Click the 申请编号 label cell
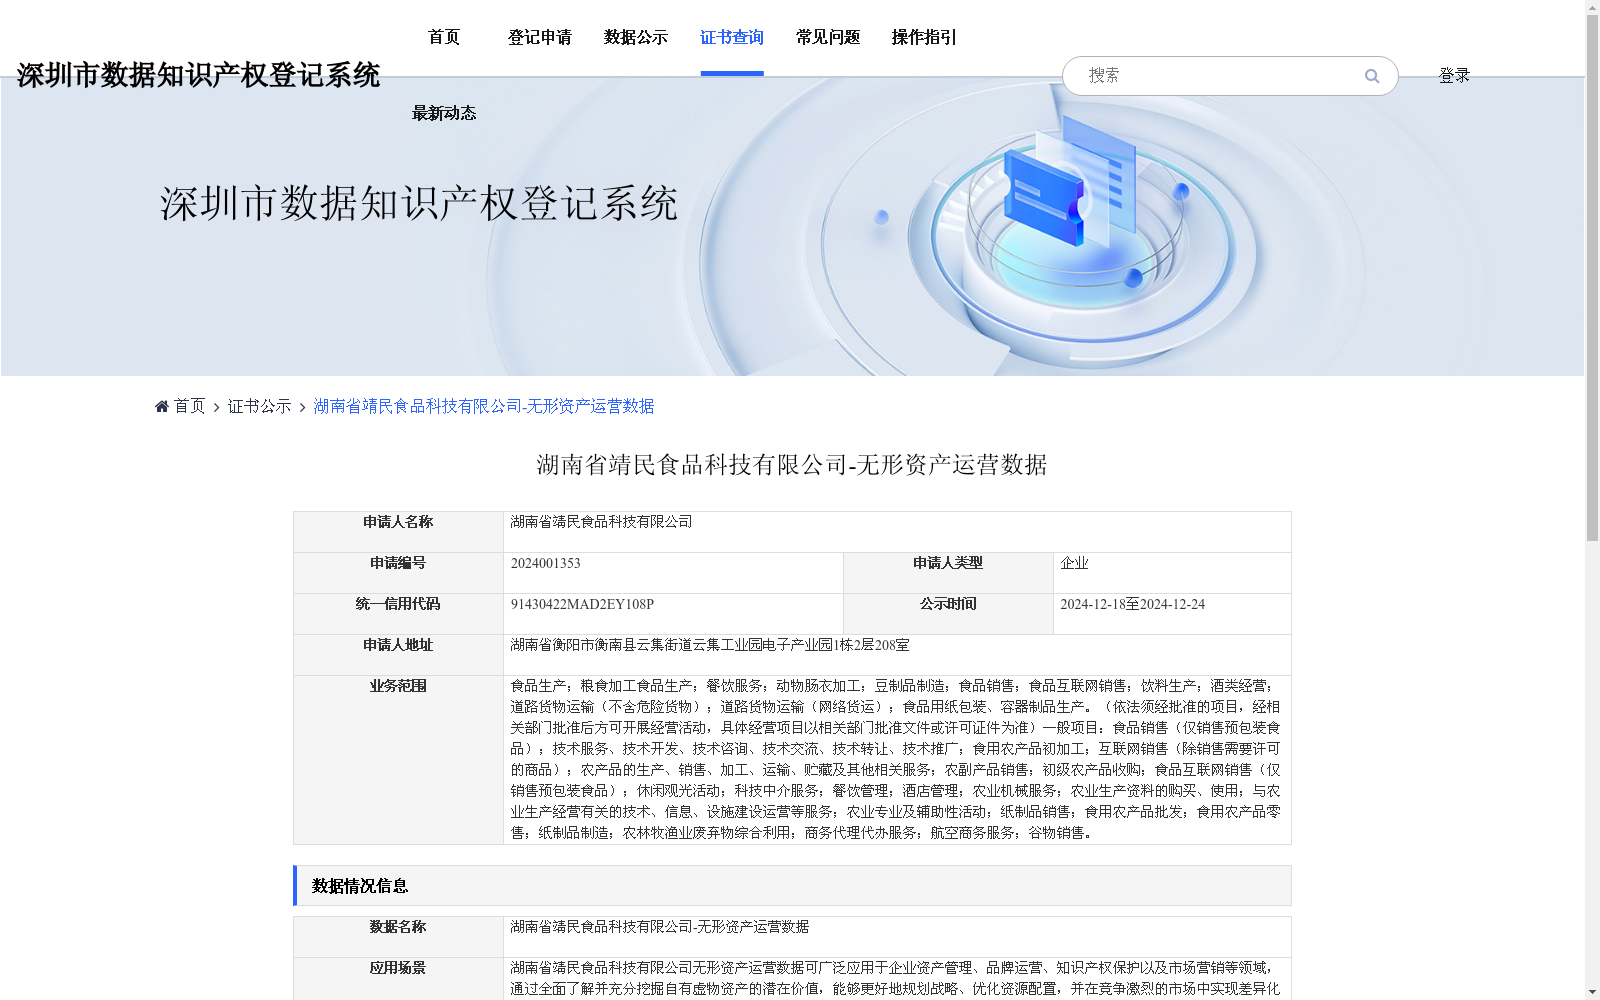1600x1000 pixels. (x=398, y=573)
